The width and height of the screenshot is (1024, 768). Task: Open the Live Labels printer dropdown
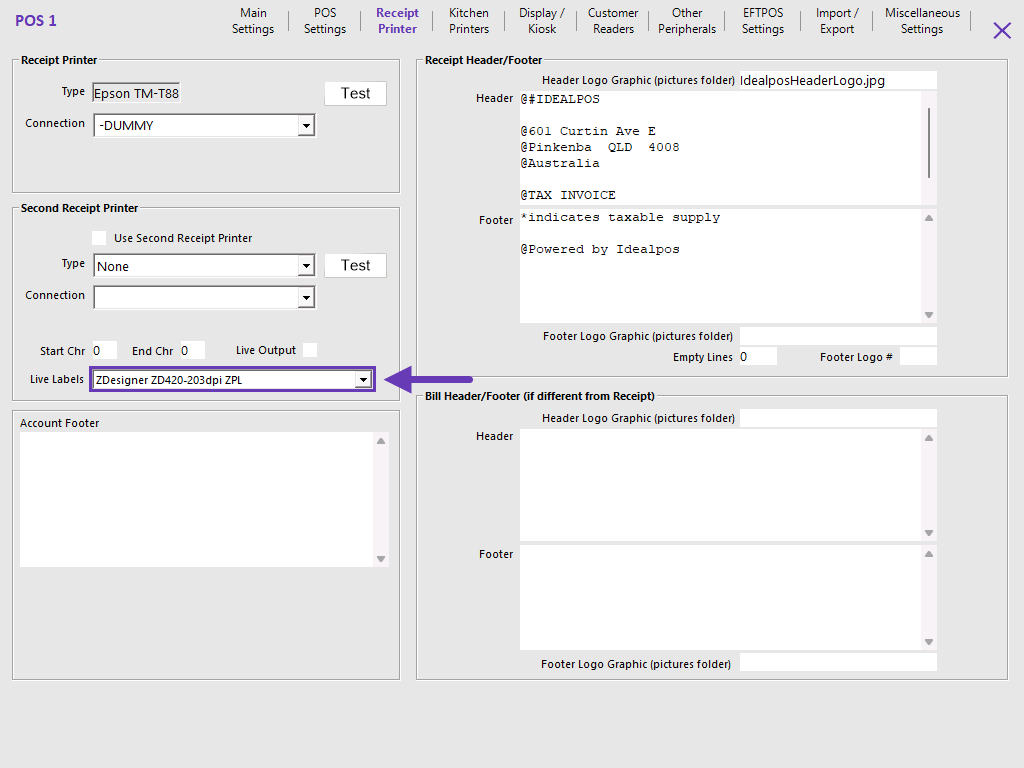363,379
